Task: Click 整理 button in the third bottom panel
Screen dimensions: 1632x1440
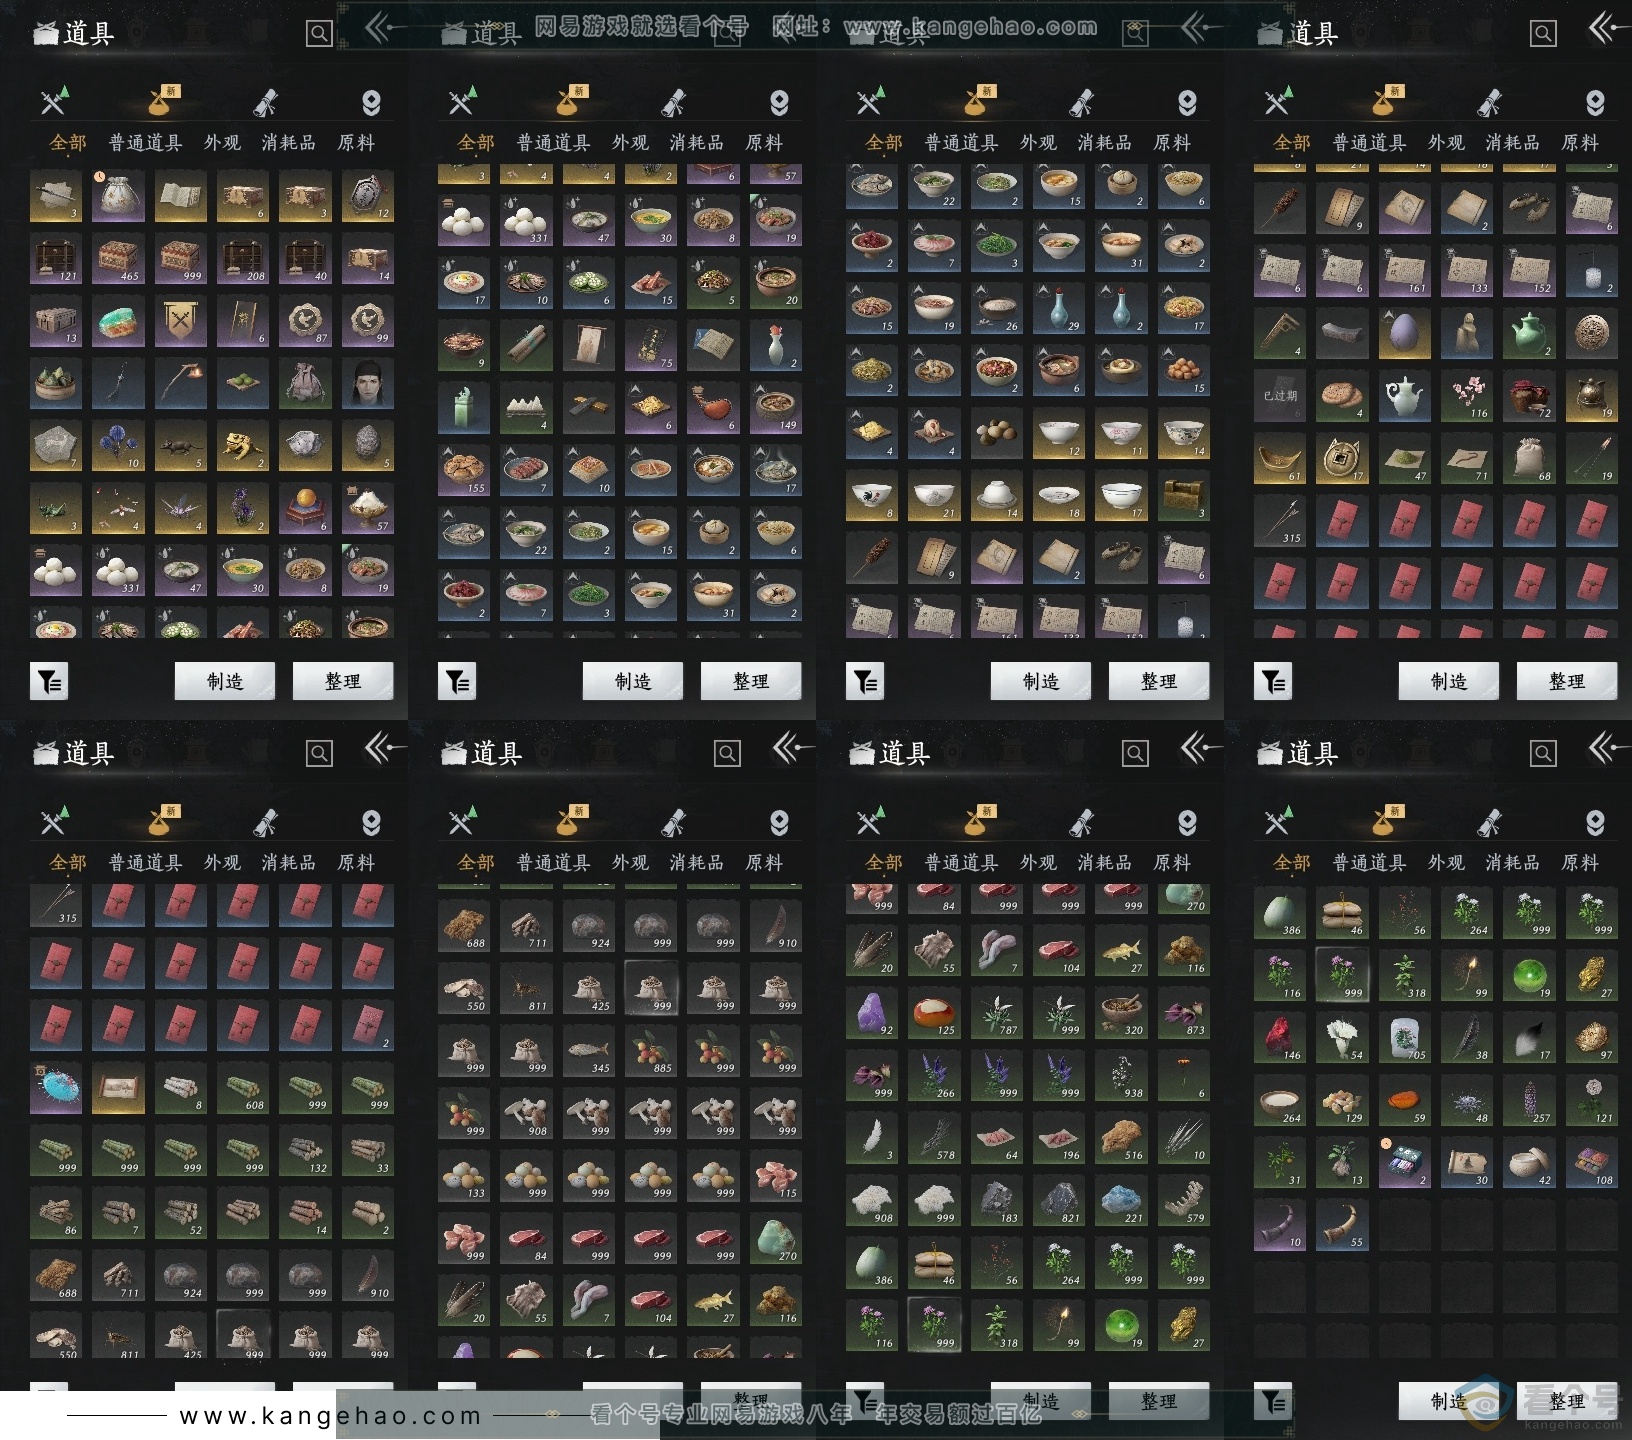Action: [x=1159, y=1401]
